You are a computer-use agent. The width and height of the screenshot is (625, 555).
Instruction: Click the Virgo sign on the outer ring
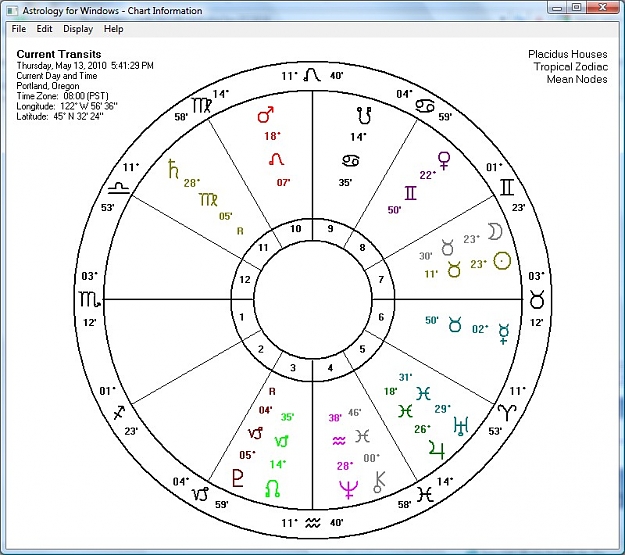click(x=201, y=105)
